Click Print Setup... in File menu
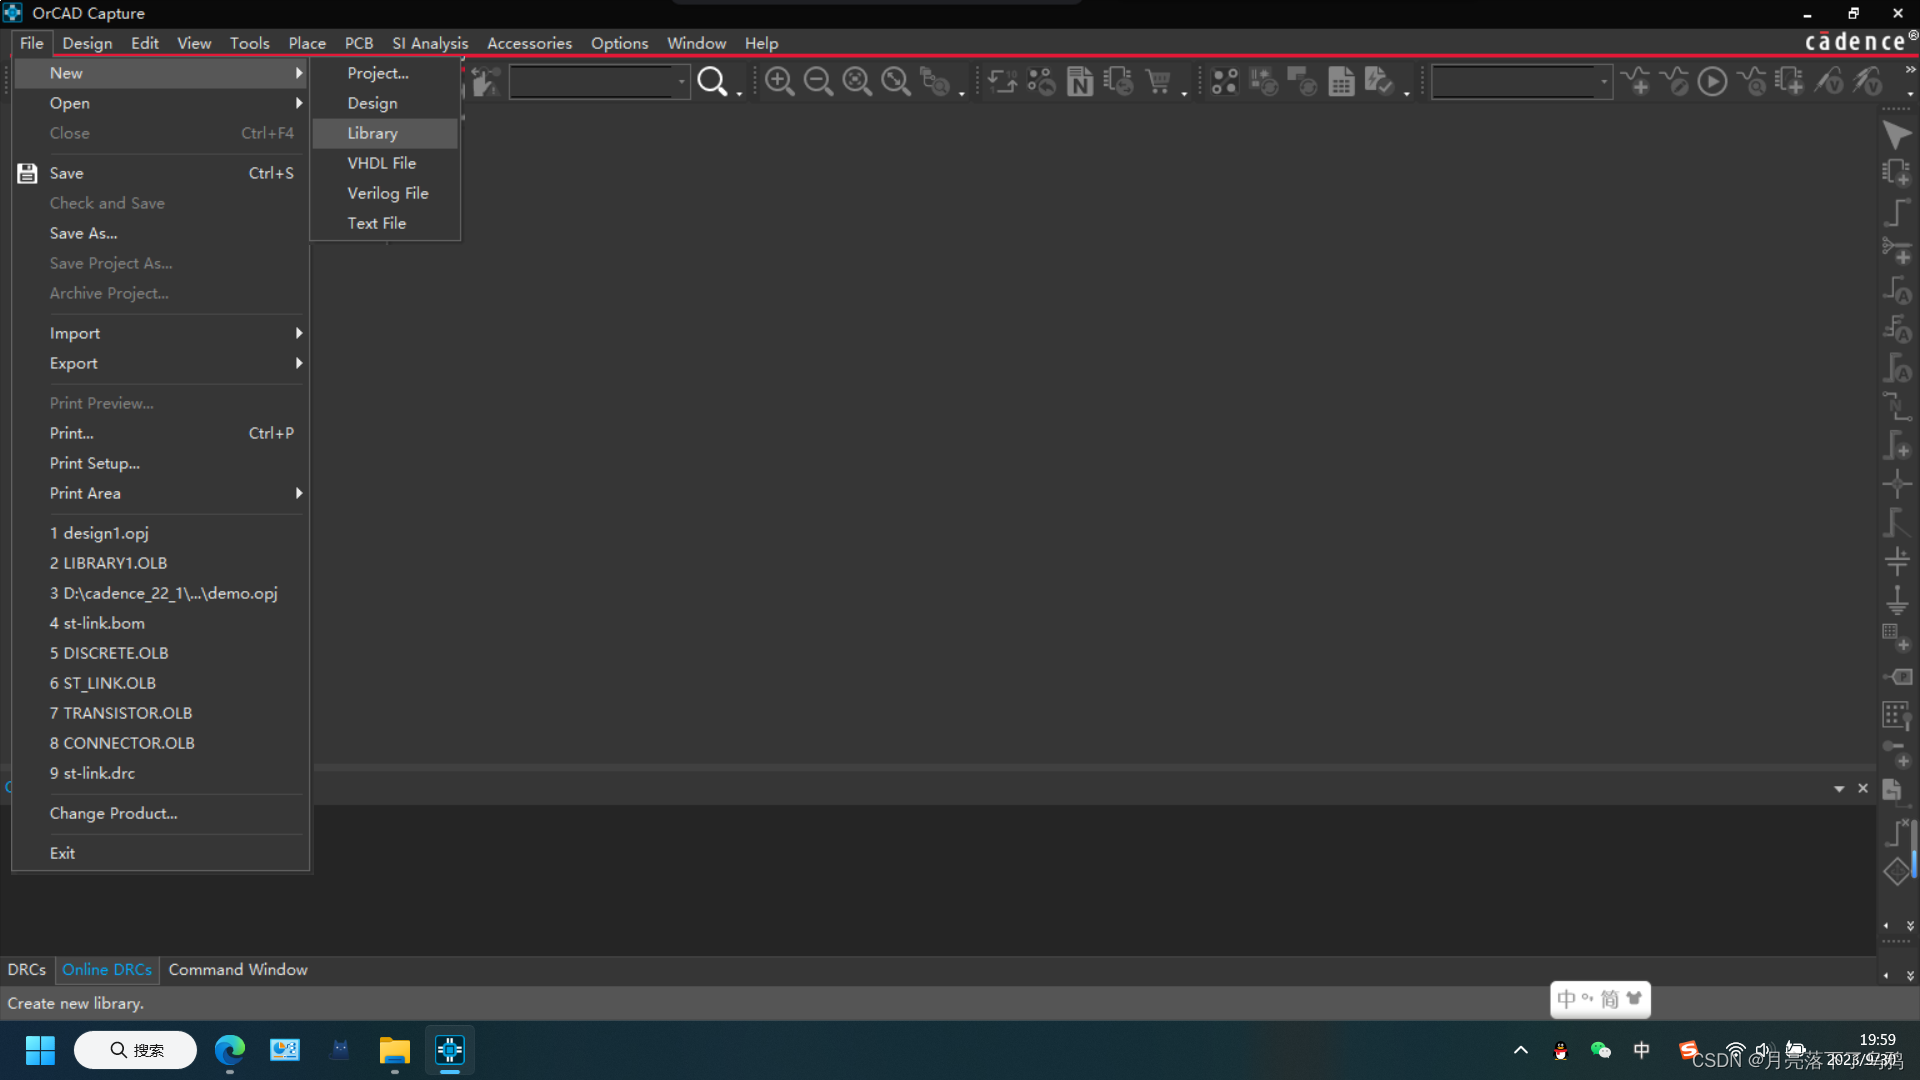 pyautogui.click(x=160, y=463)
